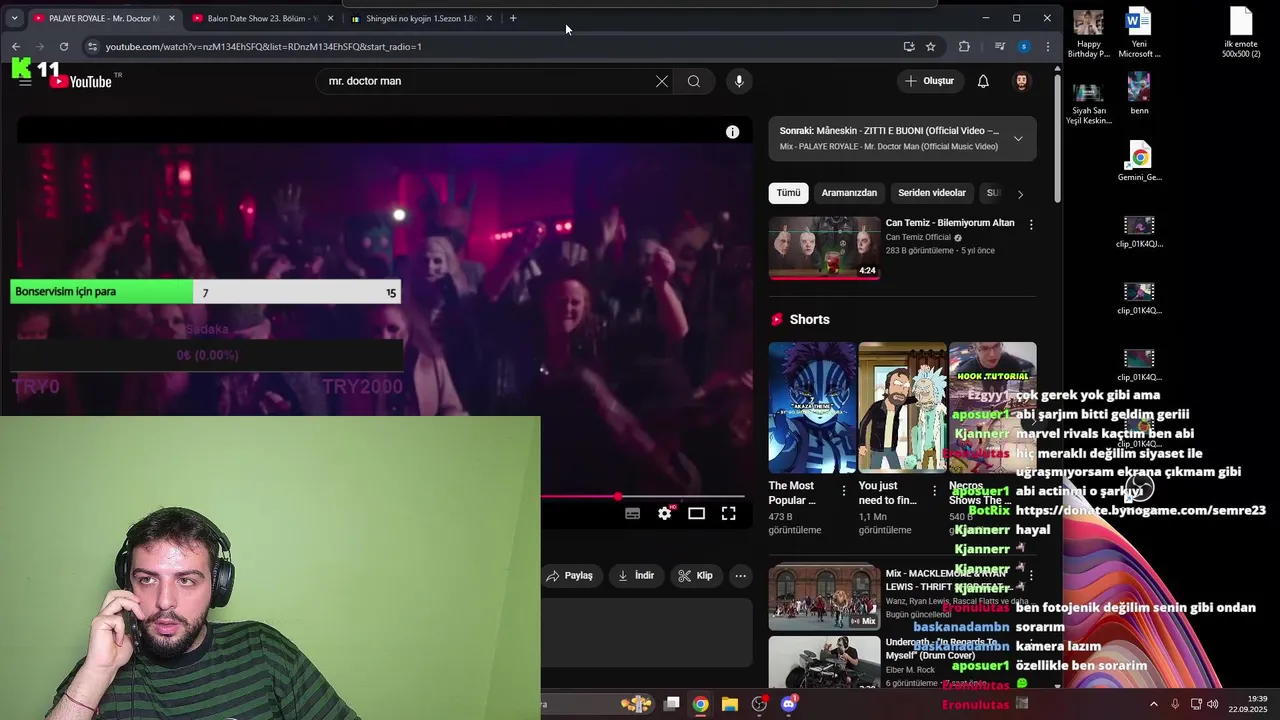The height and width of the screenshot is (720, 1280).
Task: Open YouTube notifications bell
Action: pos(983,81)
